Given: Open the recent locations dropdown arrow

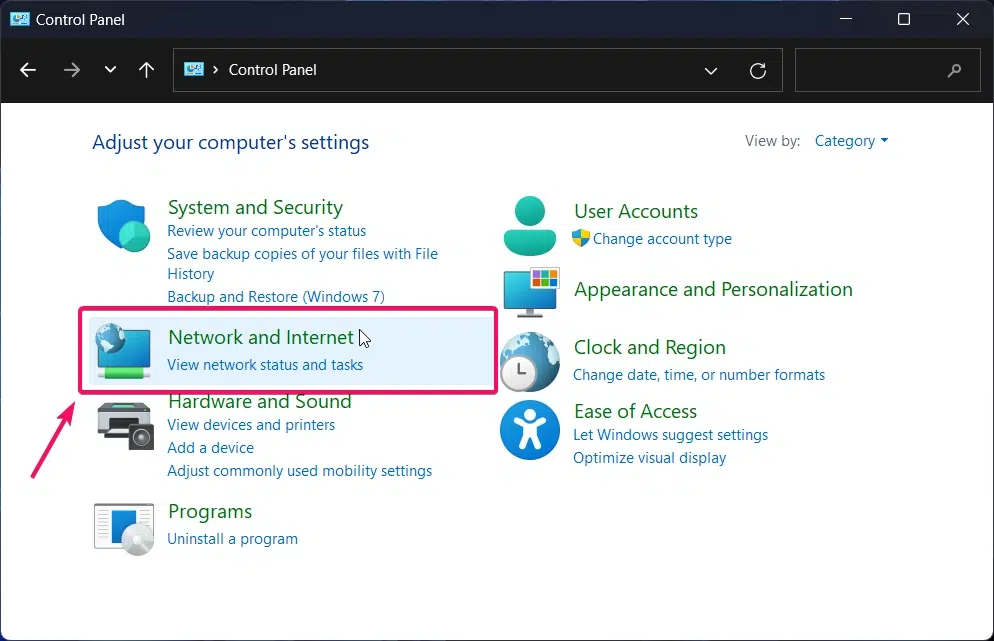Looking at the screenshot, I should 110,70.
